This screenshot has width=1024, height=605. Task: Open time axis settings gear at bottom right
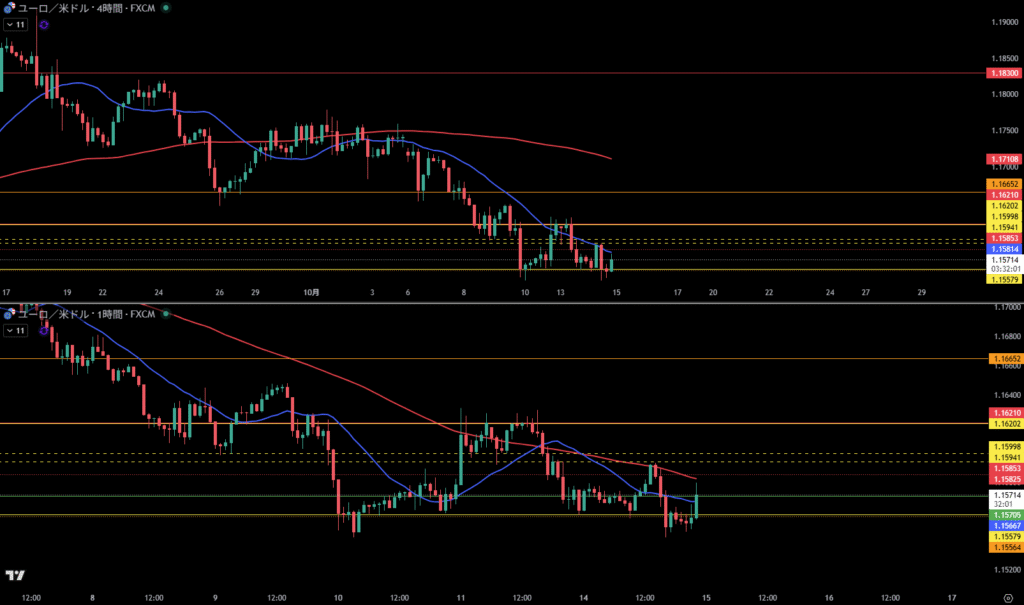click(x=1007, y=597)
